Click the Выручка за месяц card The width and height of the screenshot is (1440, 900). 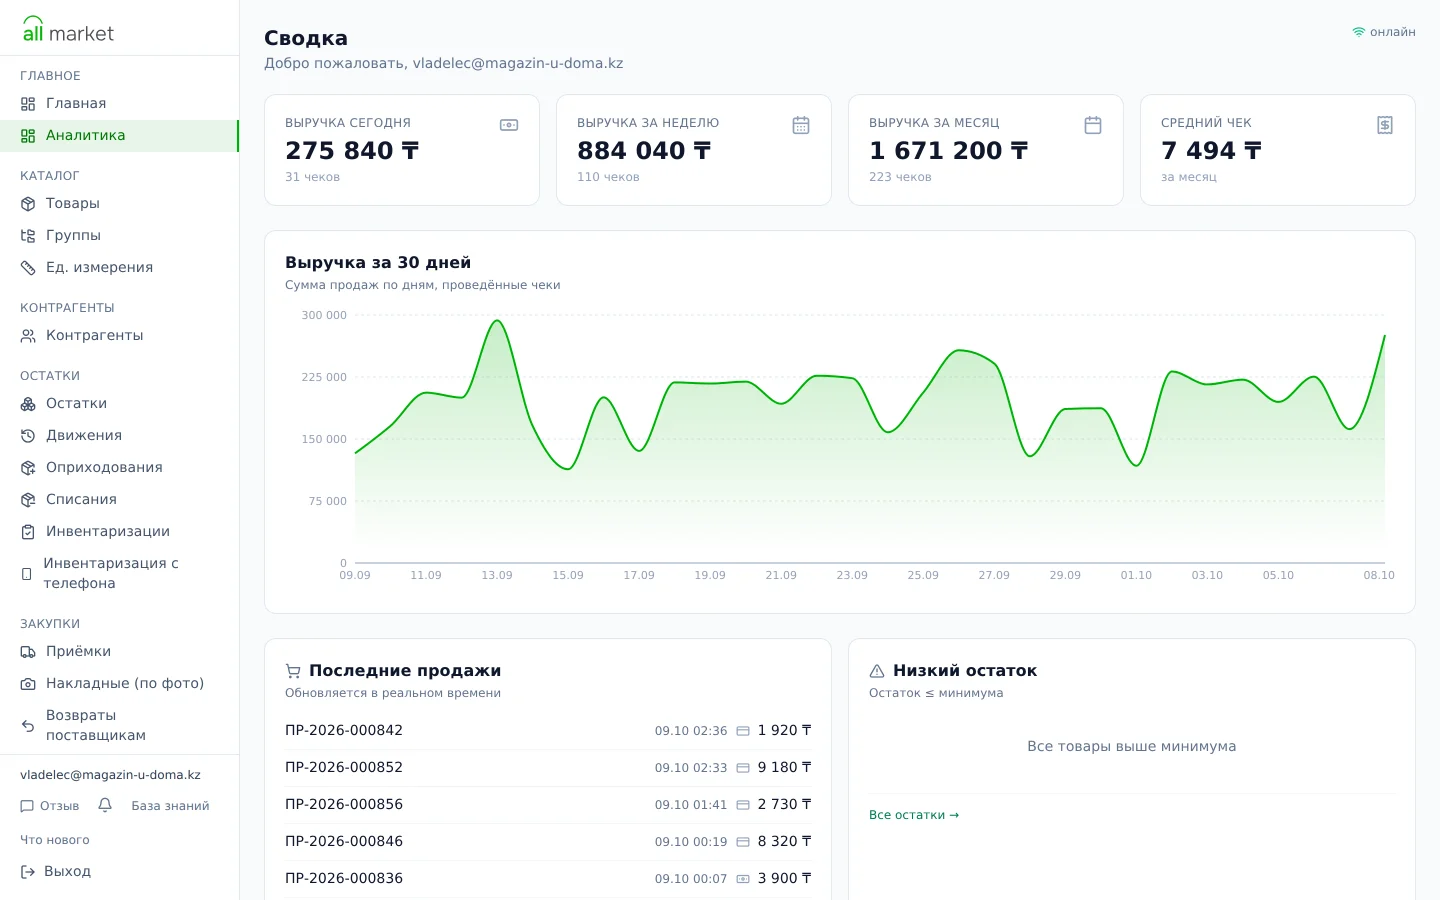(x=986, y=150)
